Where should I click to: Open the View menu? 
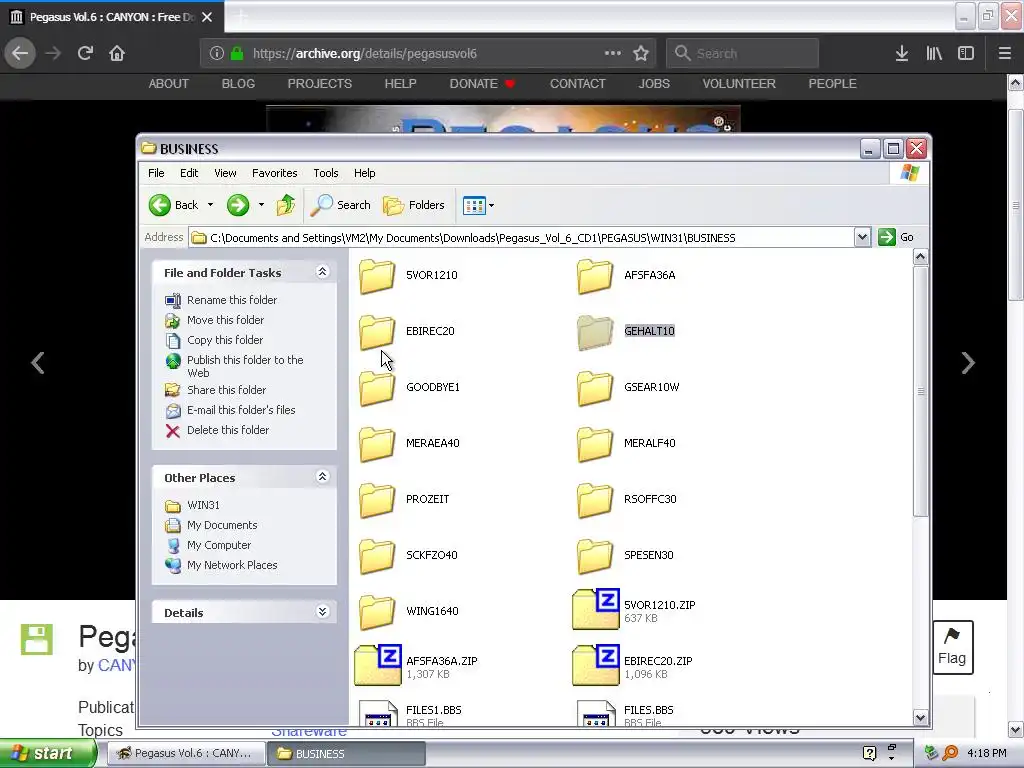pos(225,173)
